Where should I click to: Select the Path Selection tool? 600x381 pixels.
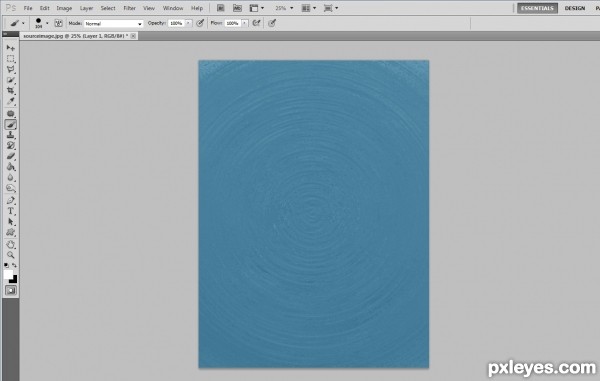11,222
